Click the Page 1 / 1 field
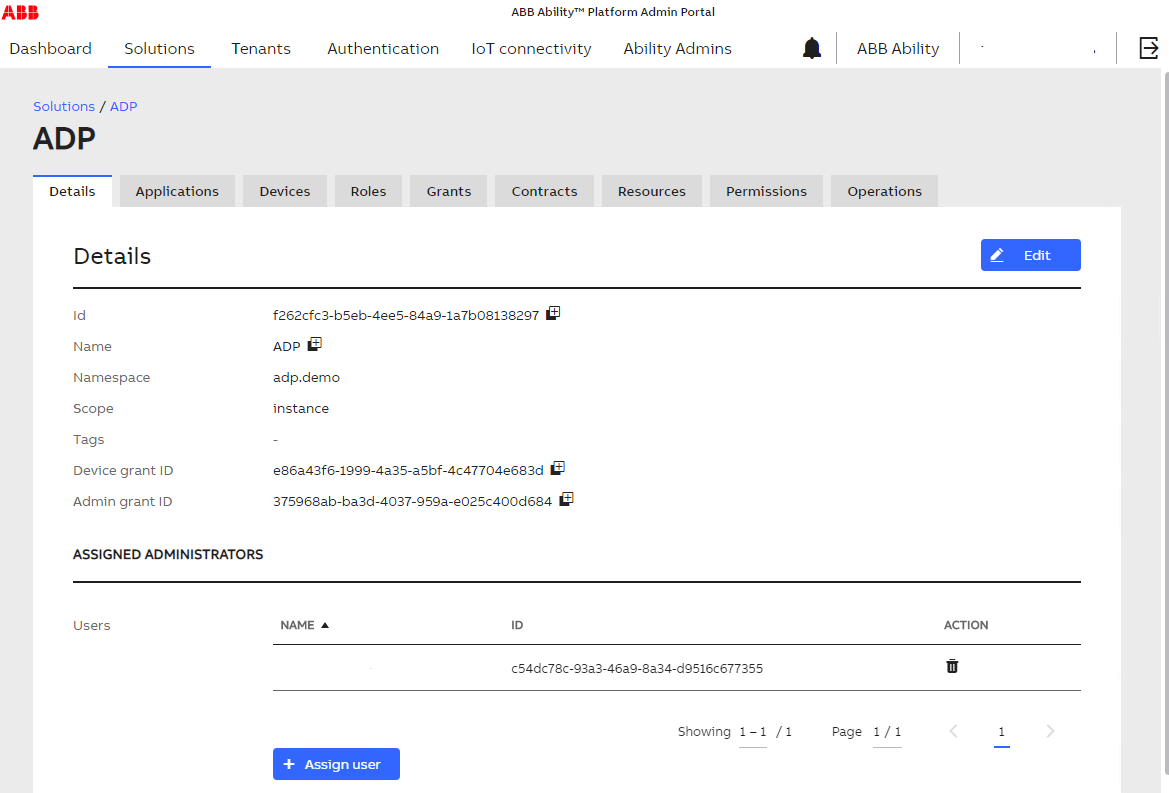Viewport: 1169px width, 793px height. coord(887,732)
